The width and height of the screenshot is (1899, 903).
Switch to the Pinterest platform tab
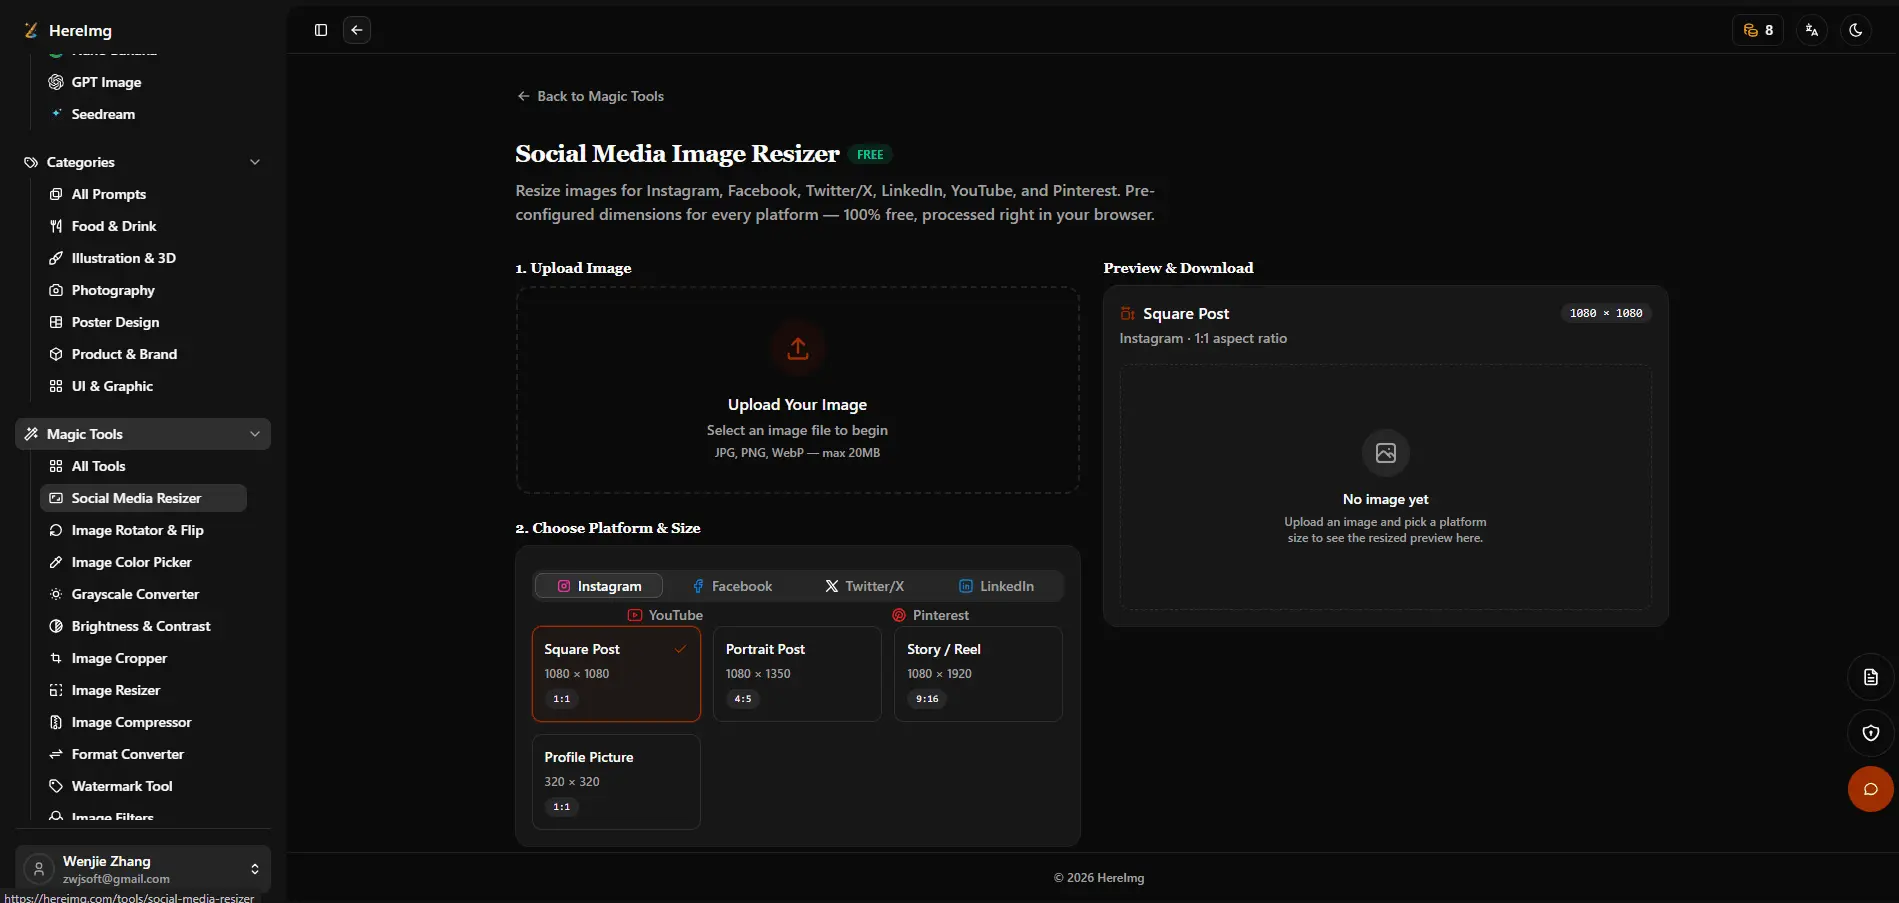(x=930, y=615)
